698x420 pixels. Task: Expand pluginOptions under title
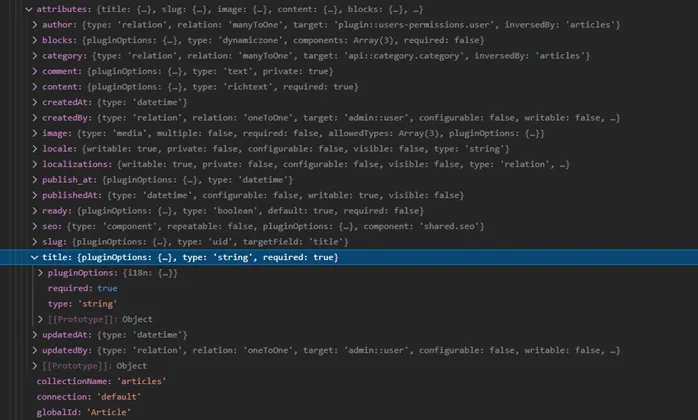point(41,273)
